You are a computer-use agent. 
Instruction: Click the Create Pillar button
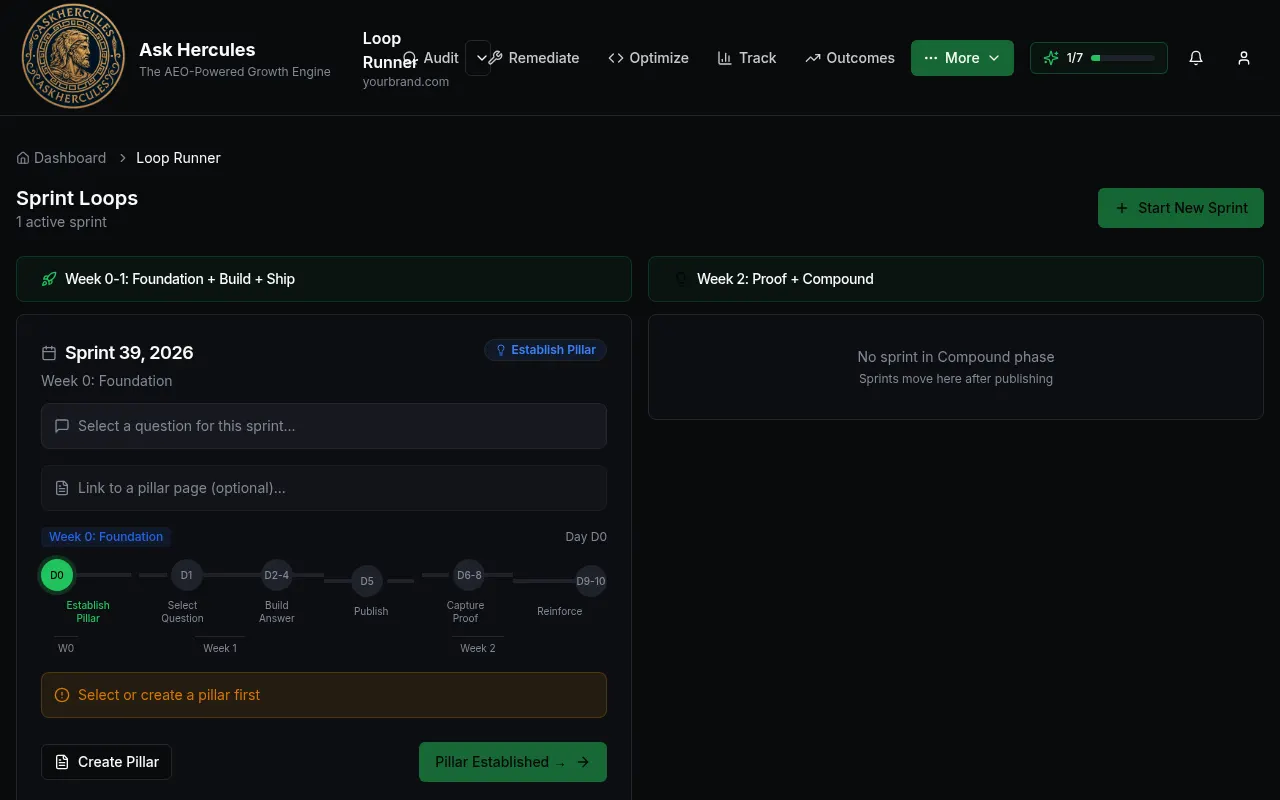pos(107,762)
